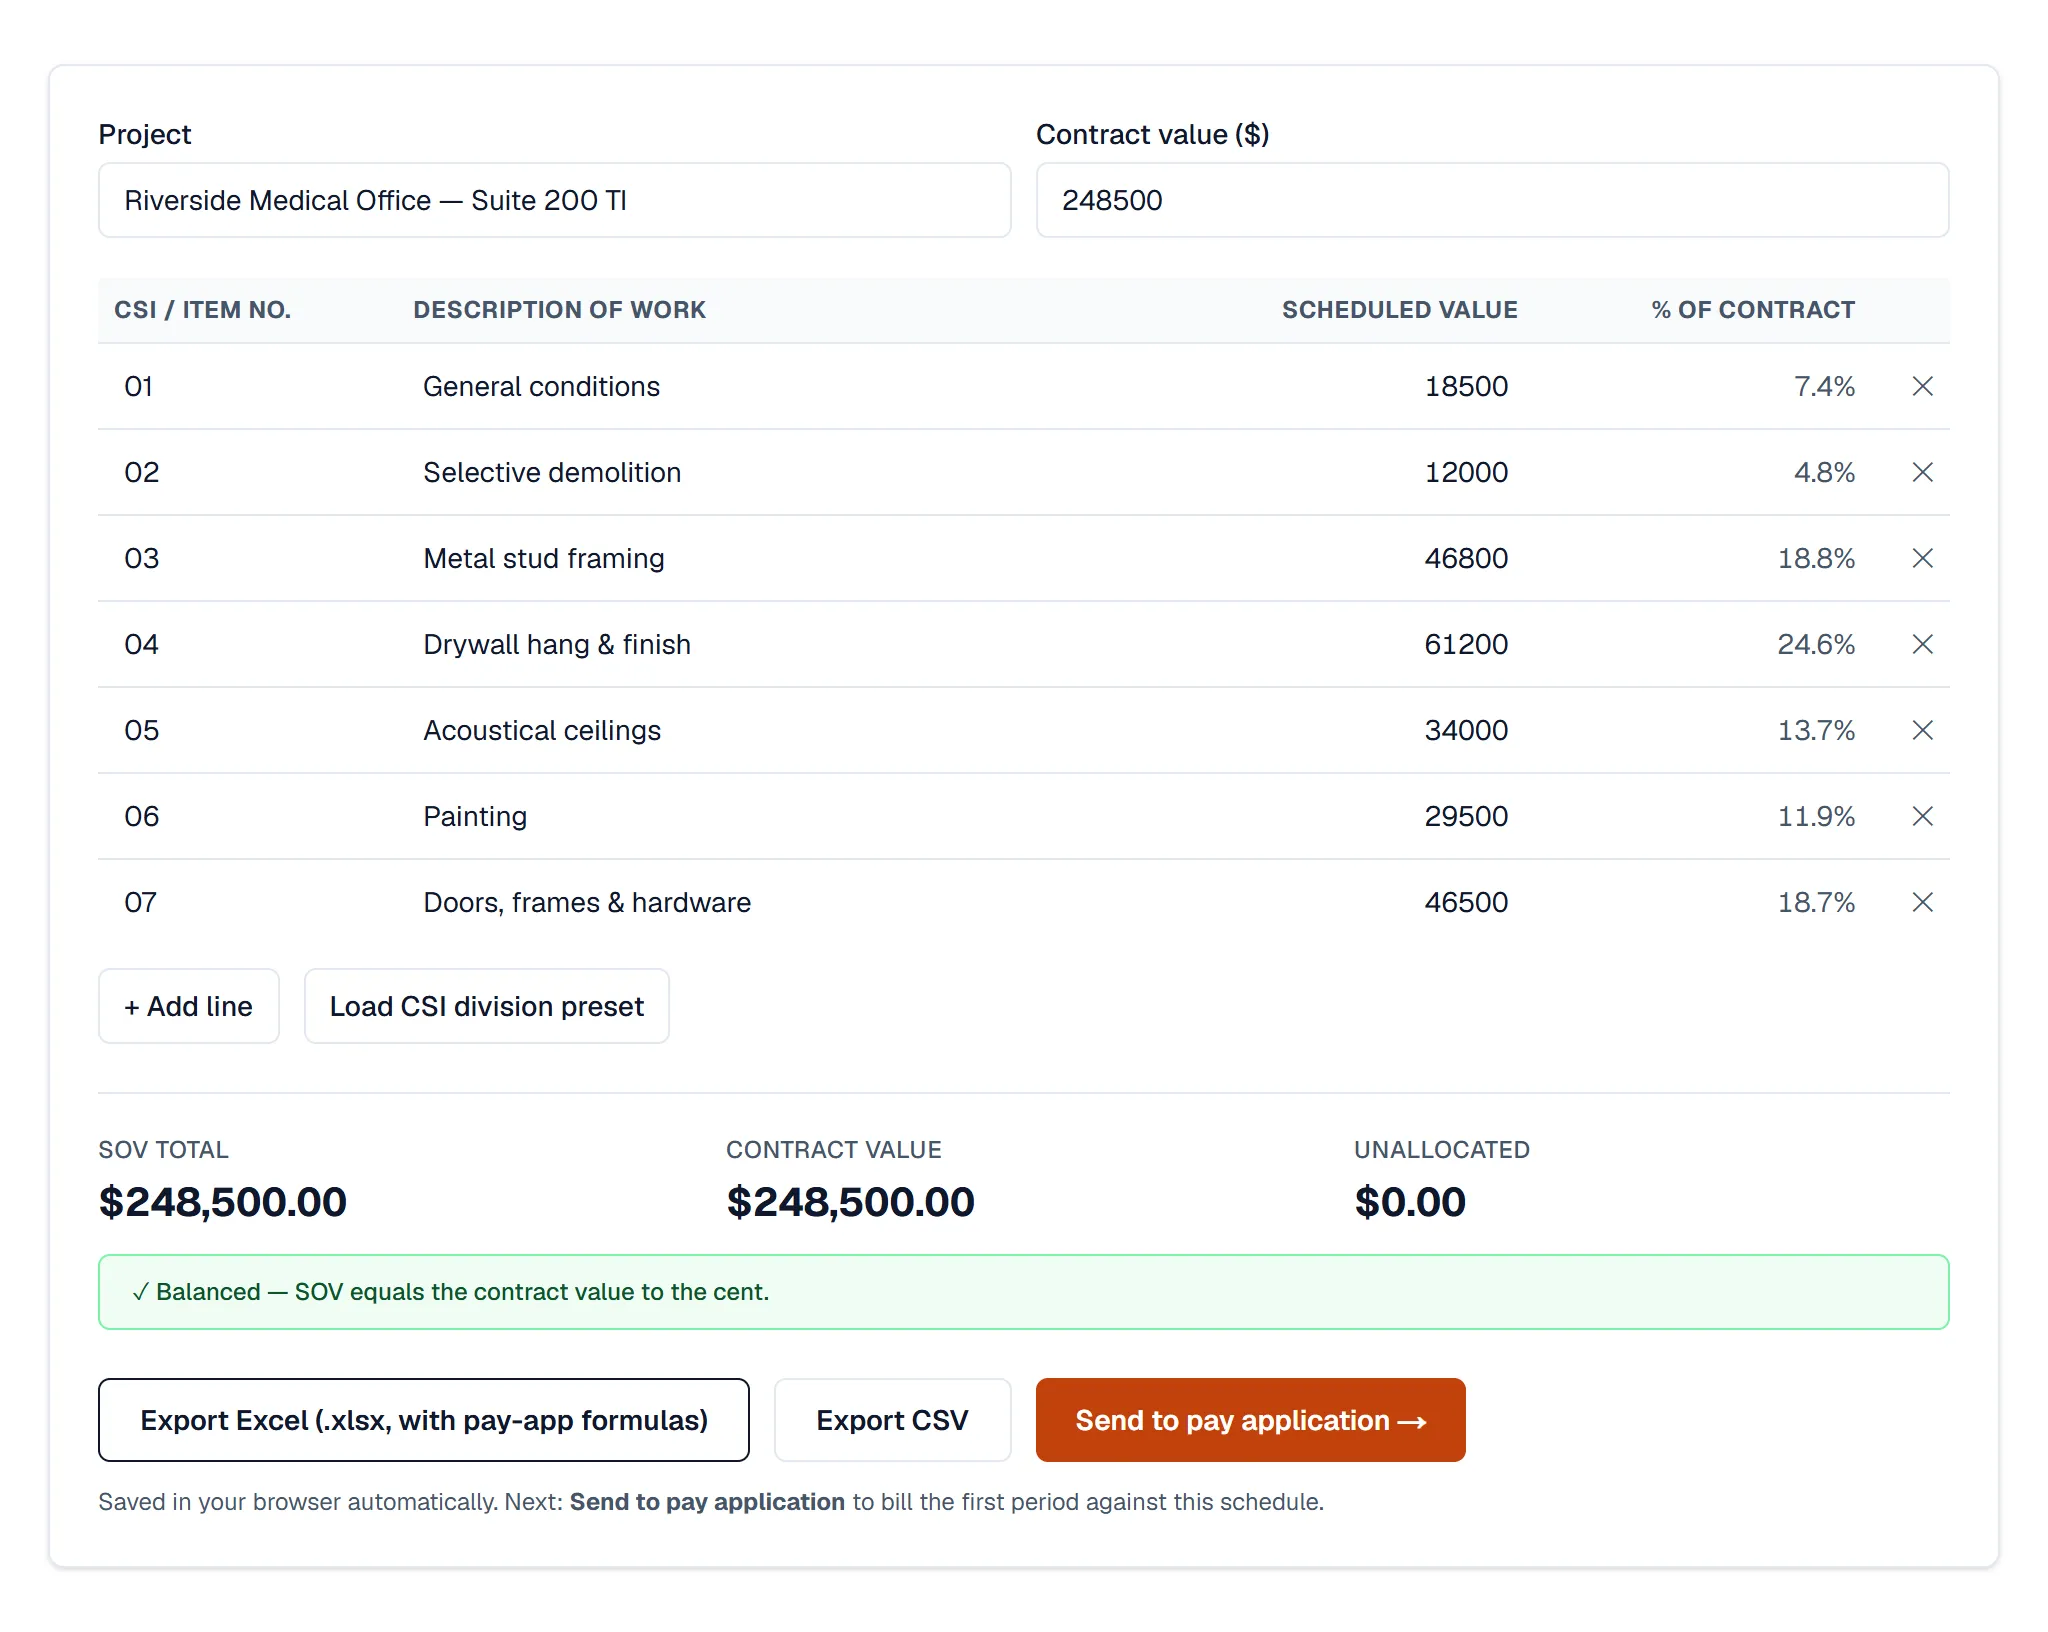Click the Balanced SOV status message
2048x1632 pixels.
click(x=1024, y=1292)
